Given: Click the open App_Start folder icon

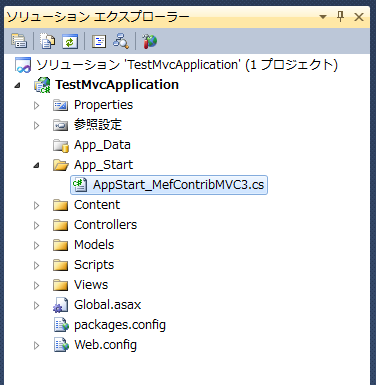Looking at the screenshot, I should point(61,165).
